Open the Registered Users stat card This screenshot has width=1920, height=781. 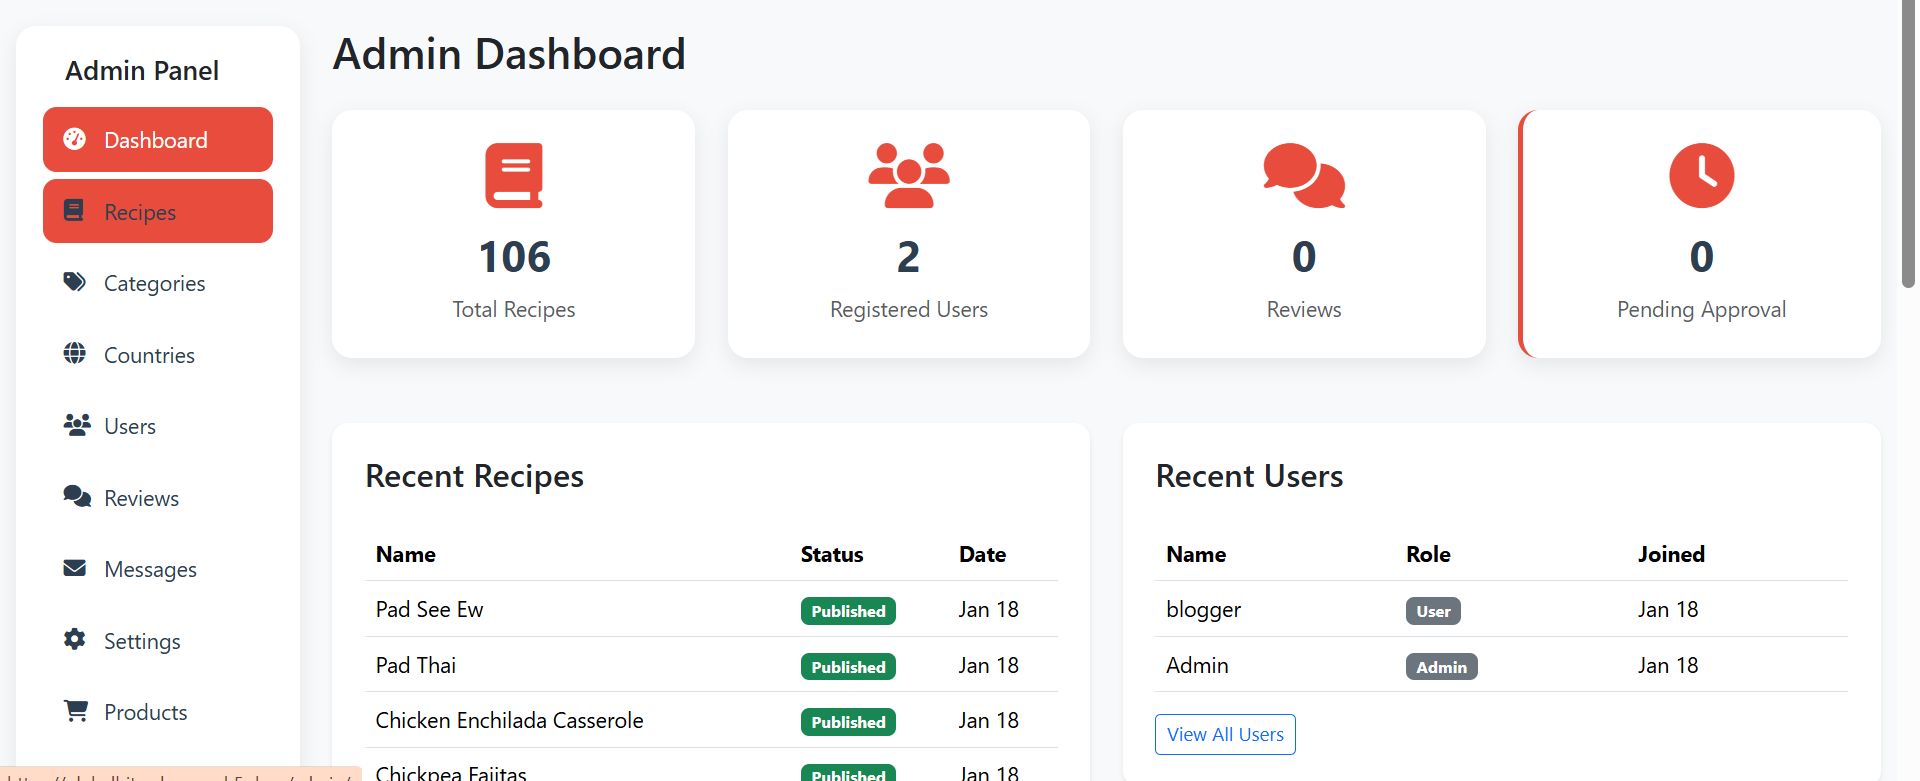(908, 234)
